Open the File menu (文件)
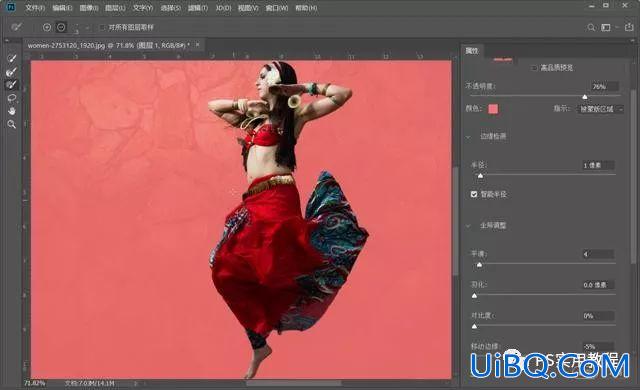640x390 pixels. (x=35, y=8)
